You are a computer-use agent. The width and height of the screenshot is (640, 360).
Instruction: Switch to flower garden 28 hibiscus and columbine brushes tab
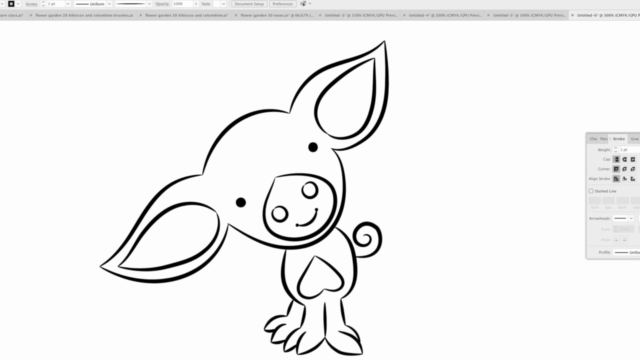[84, 15]
